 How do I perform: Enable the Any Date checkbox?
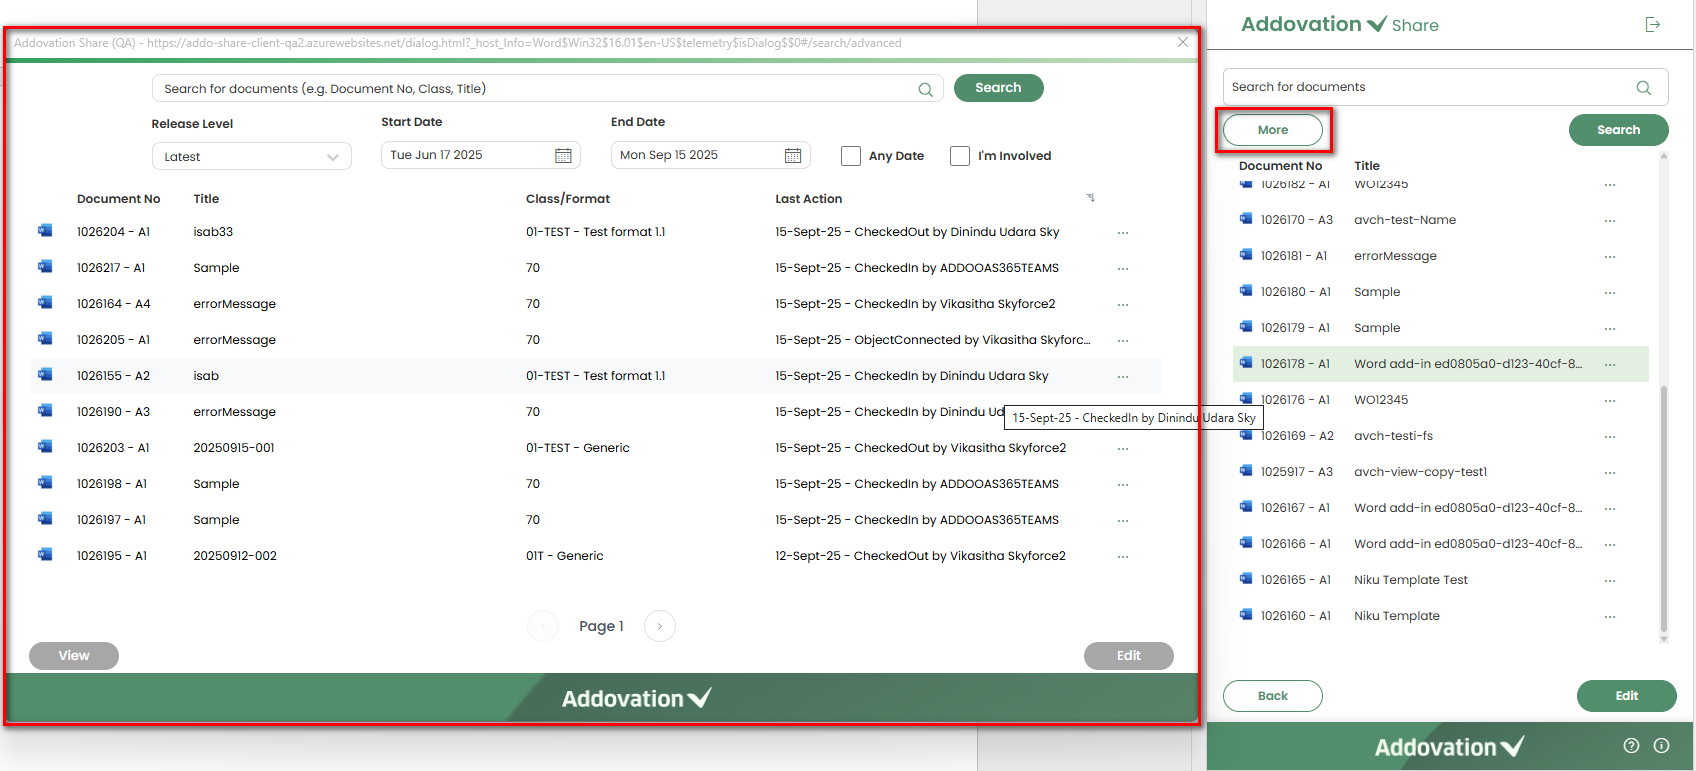click(851, 156)
